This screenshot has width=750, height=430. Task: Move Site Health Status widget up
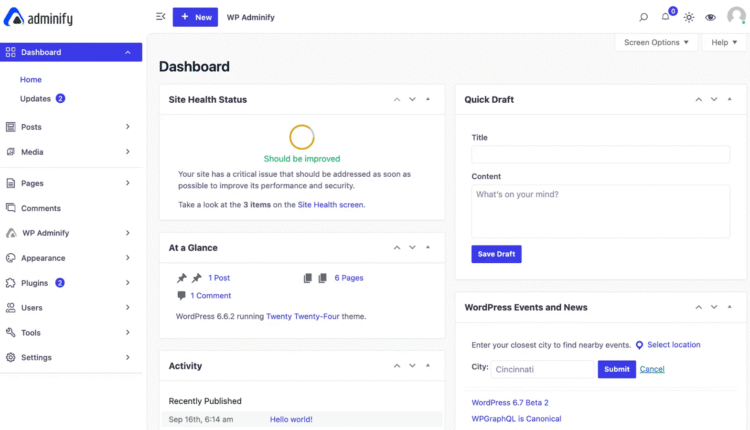pos(397,99)
